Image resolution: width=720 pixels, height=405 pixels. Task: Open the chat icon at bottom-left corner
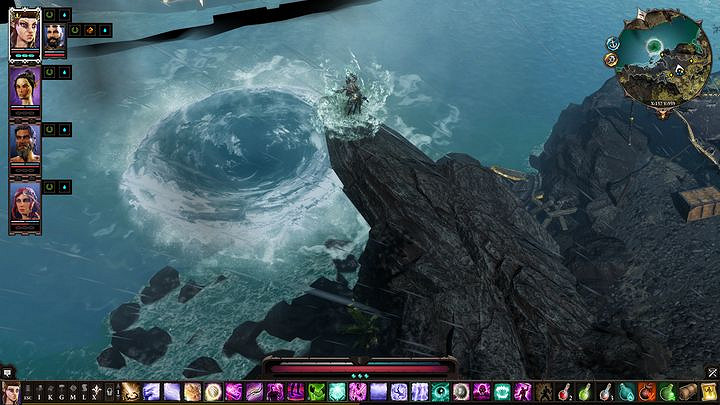click(7, 371)
